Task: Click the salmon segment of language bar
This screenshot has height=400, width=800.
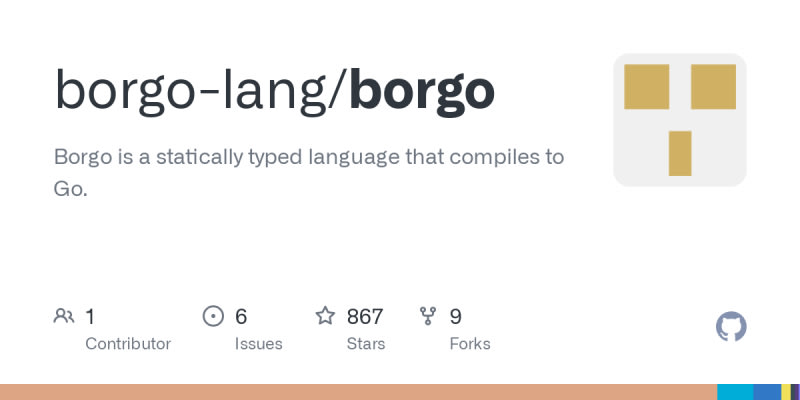Action: 358,392
